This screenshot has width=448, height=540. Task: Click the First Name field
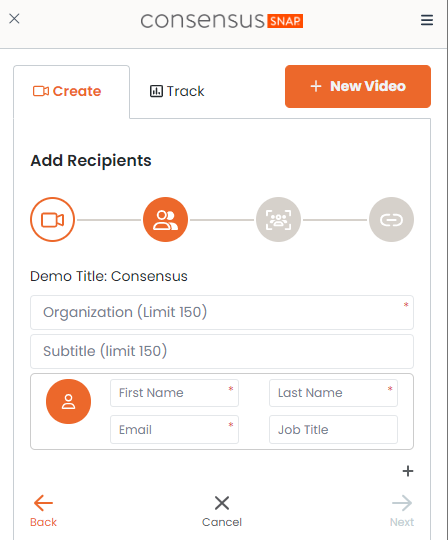174,393
